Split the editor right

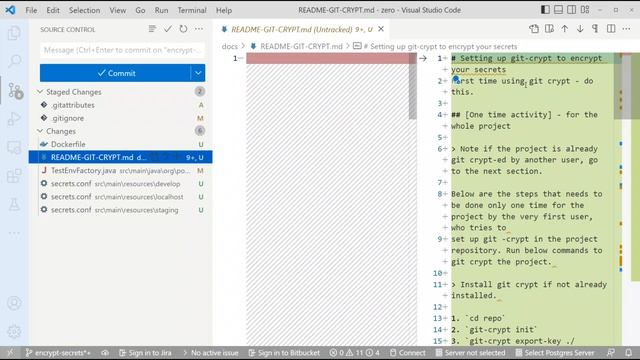click(611, 29)
